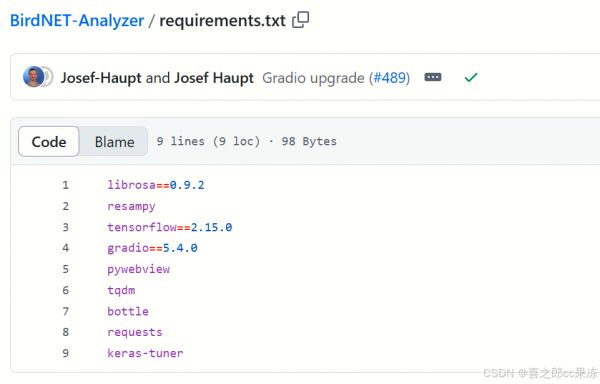Click the librosa==0.9.2 code line
The image size is (600, 384).
tap(156, 185)
